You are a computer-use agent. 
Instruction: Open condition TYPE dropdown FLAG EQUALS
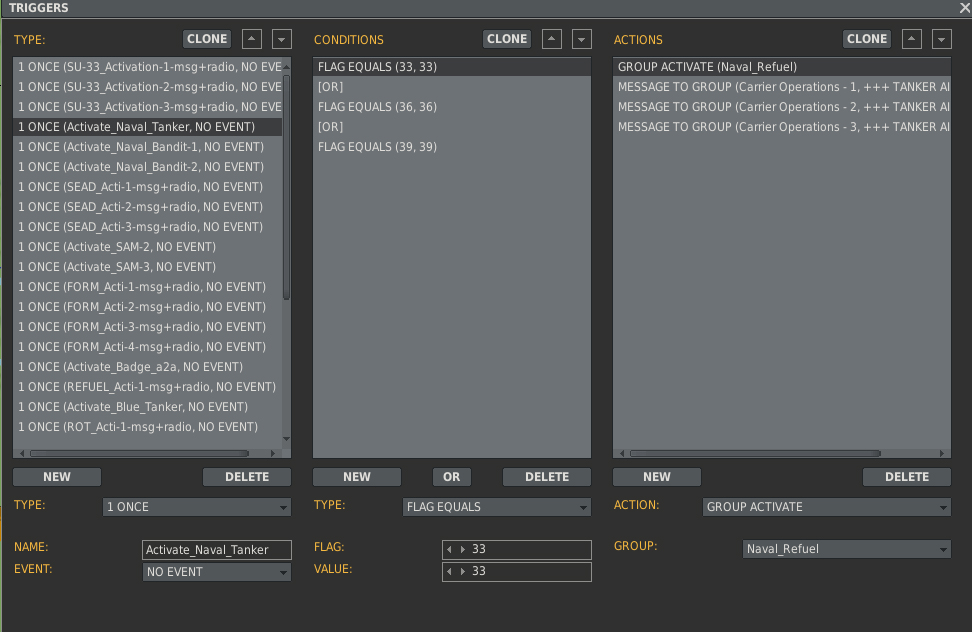click(x=497, y=507)
